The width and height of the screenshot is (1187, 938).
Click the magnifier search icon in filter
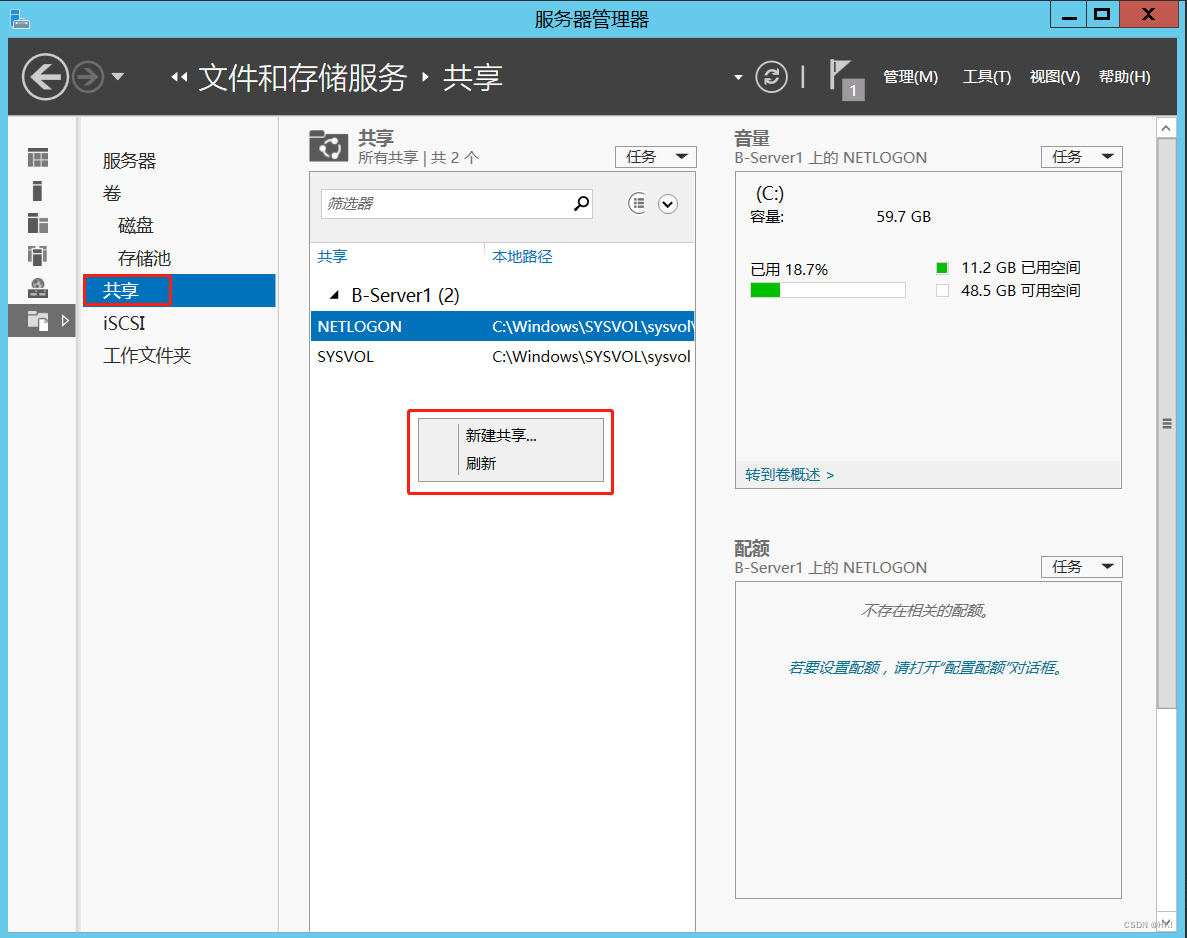click(581, 203)
